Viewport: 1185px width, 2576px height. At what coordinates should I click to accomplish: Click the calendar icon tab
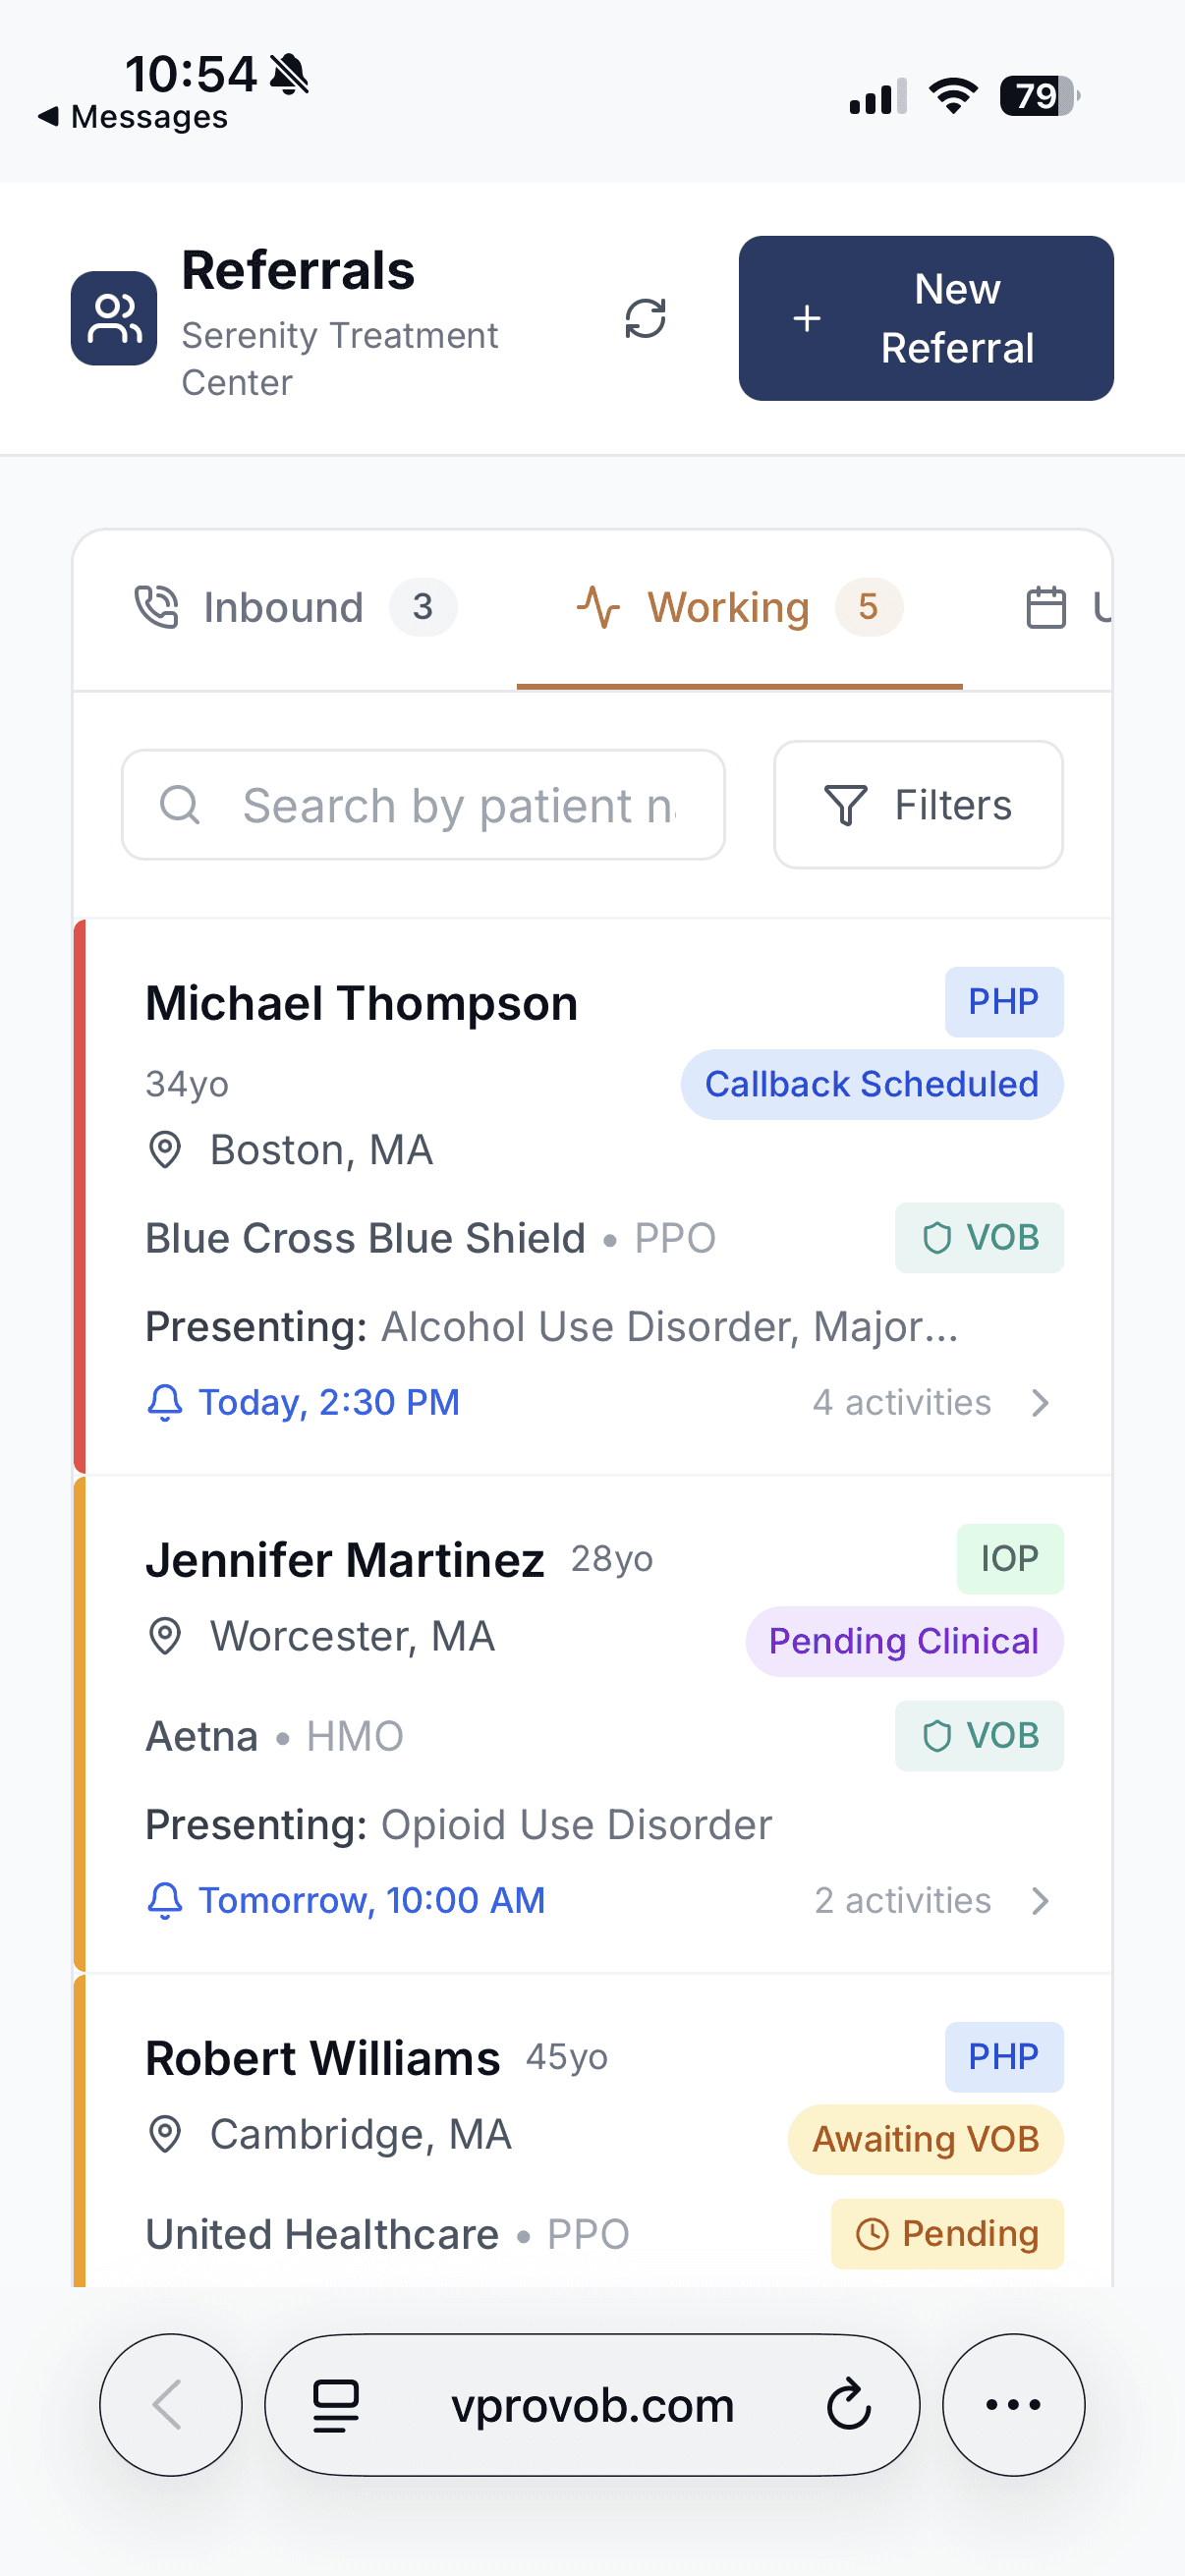(x=1046, y=607)
